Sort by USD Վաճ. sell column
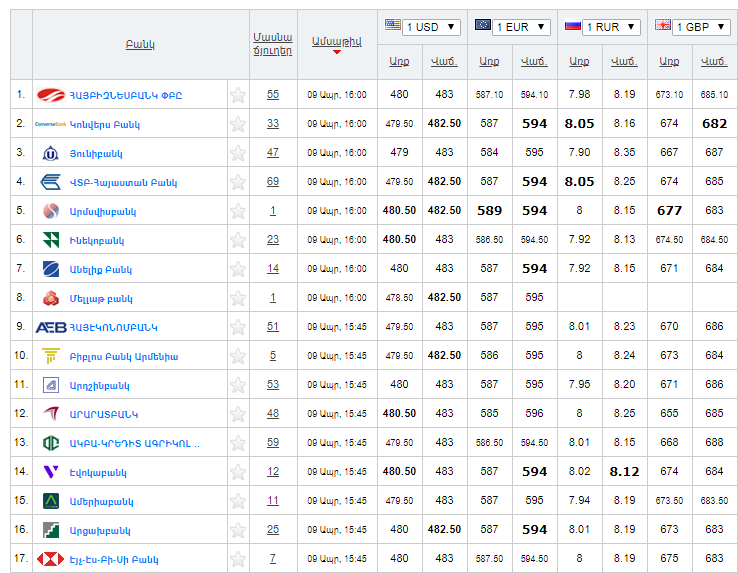This screenshot has height=573, width=738. [x=444, y=61]
